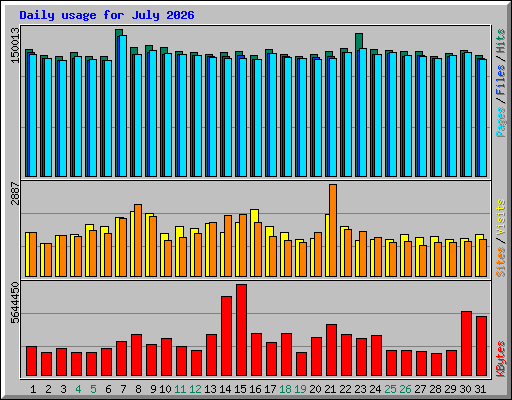
Task: Select the day 13 label on the x-axis
Action: pyautogui.click(x=210, y=389)
